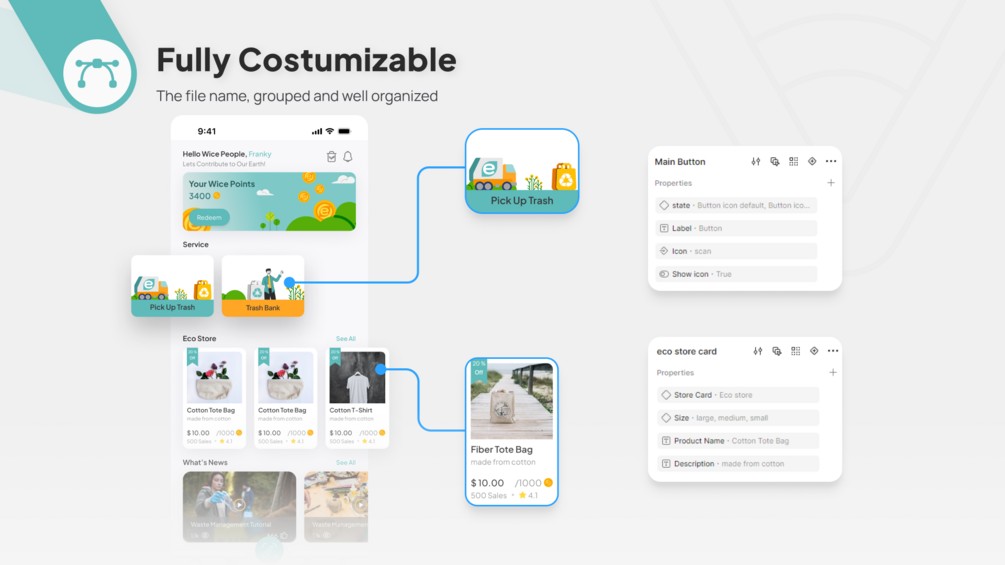Click the adjust icon in eco store card panel

coord(758,351)
